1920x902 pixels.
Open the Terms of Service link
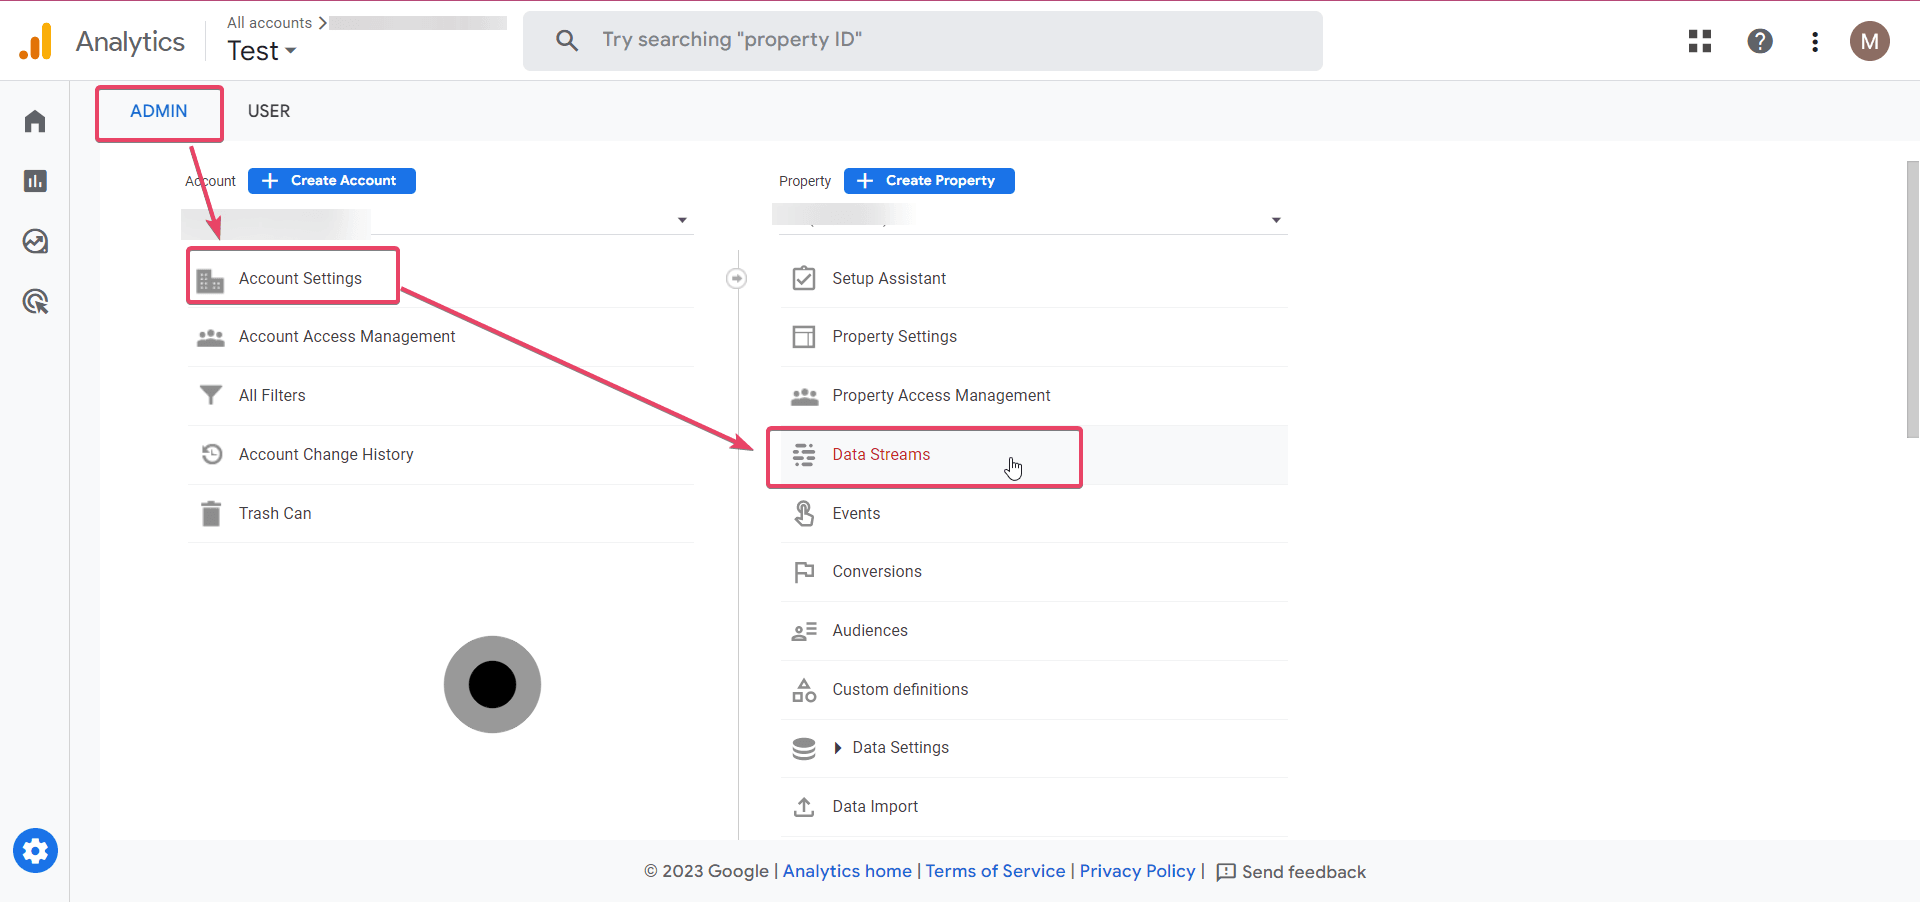[x=995, y=871]
